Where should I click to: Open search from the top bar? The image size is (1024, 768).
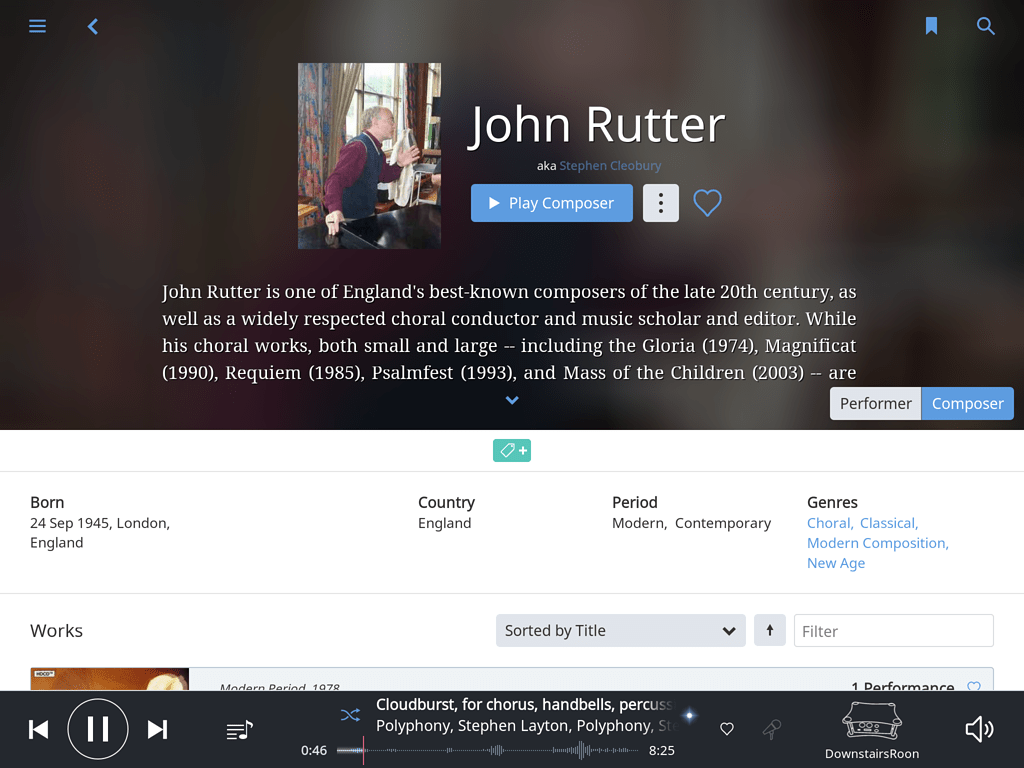click(986, 26)
